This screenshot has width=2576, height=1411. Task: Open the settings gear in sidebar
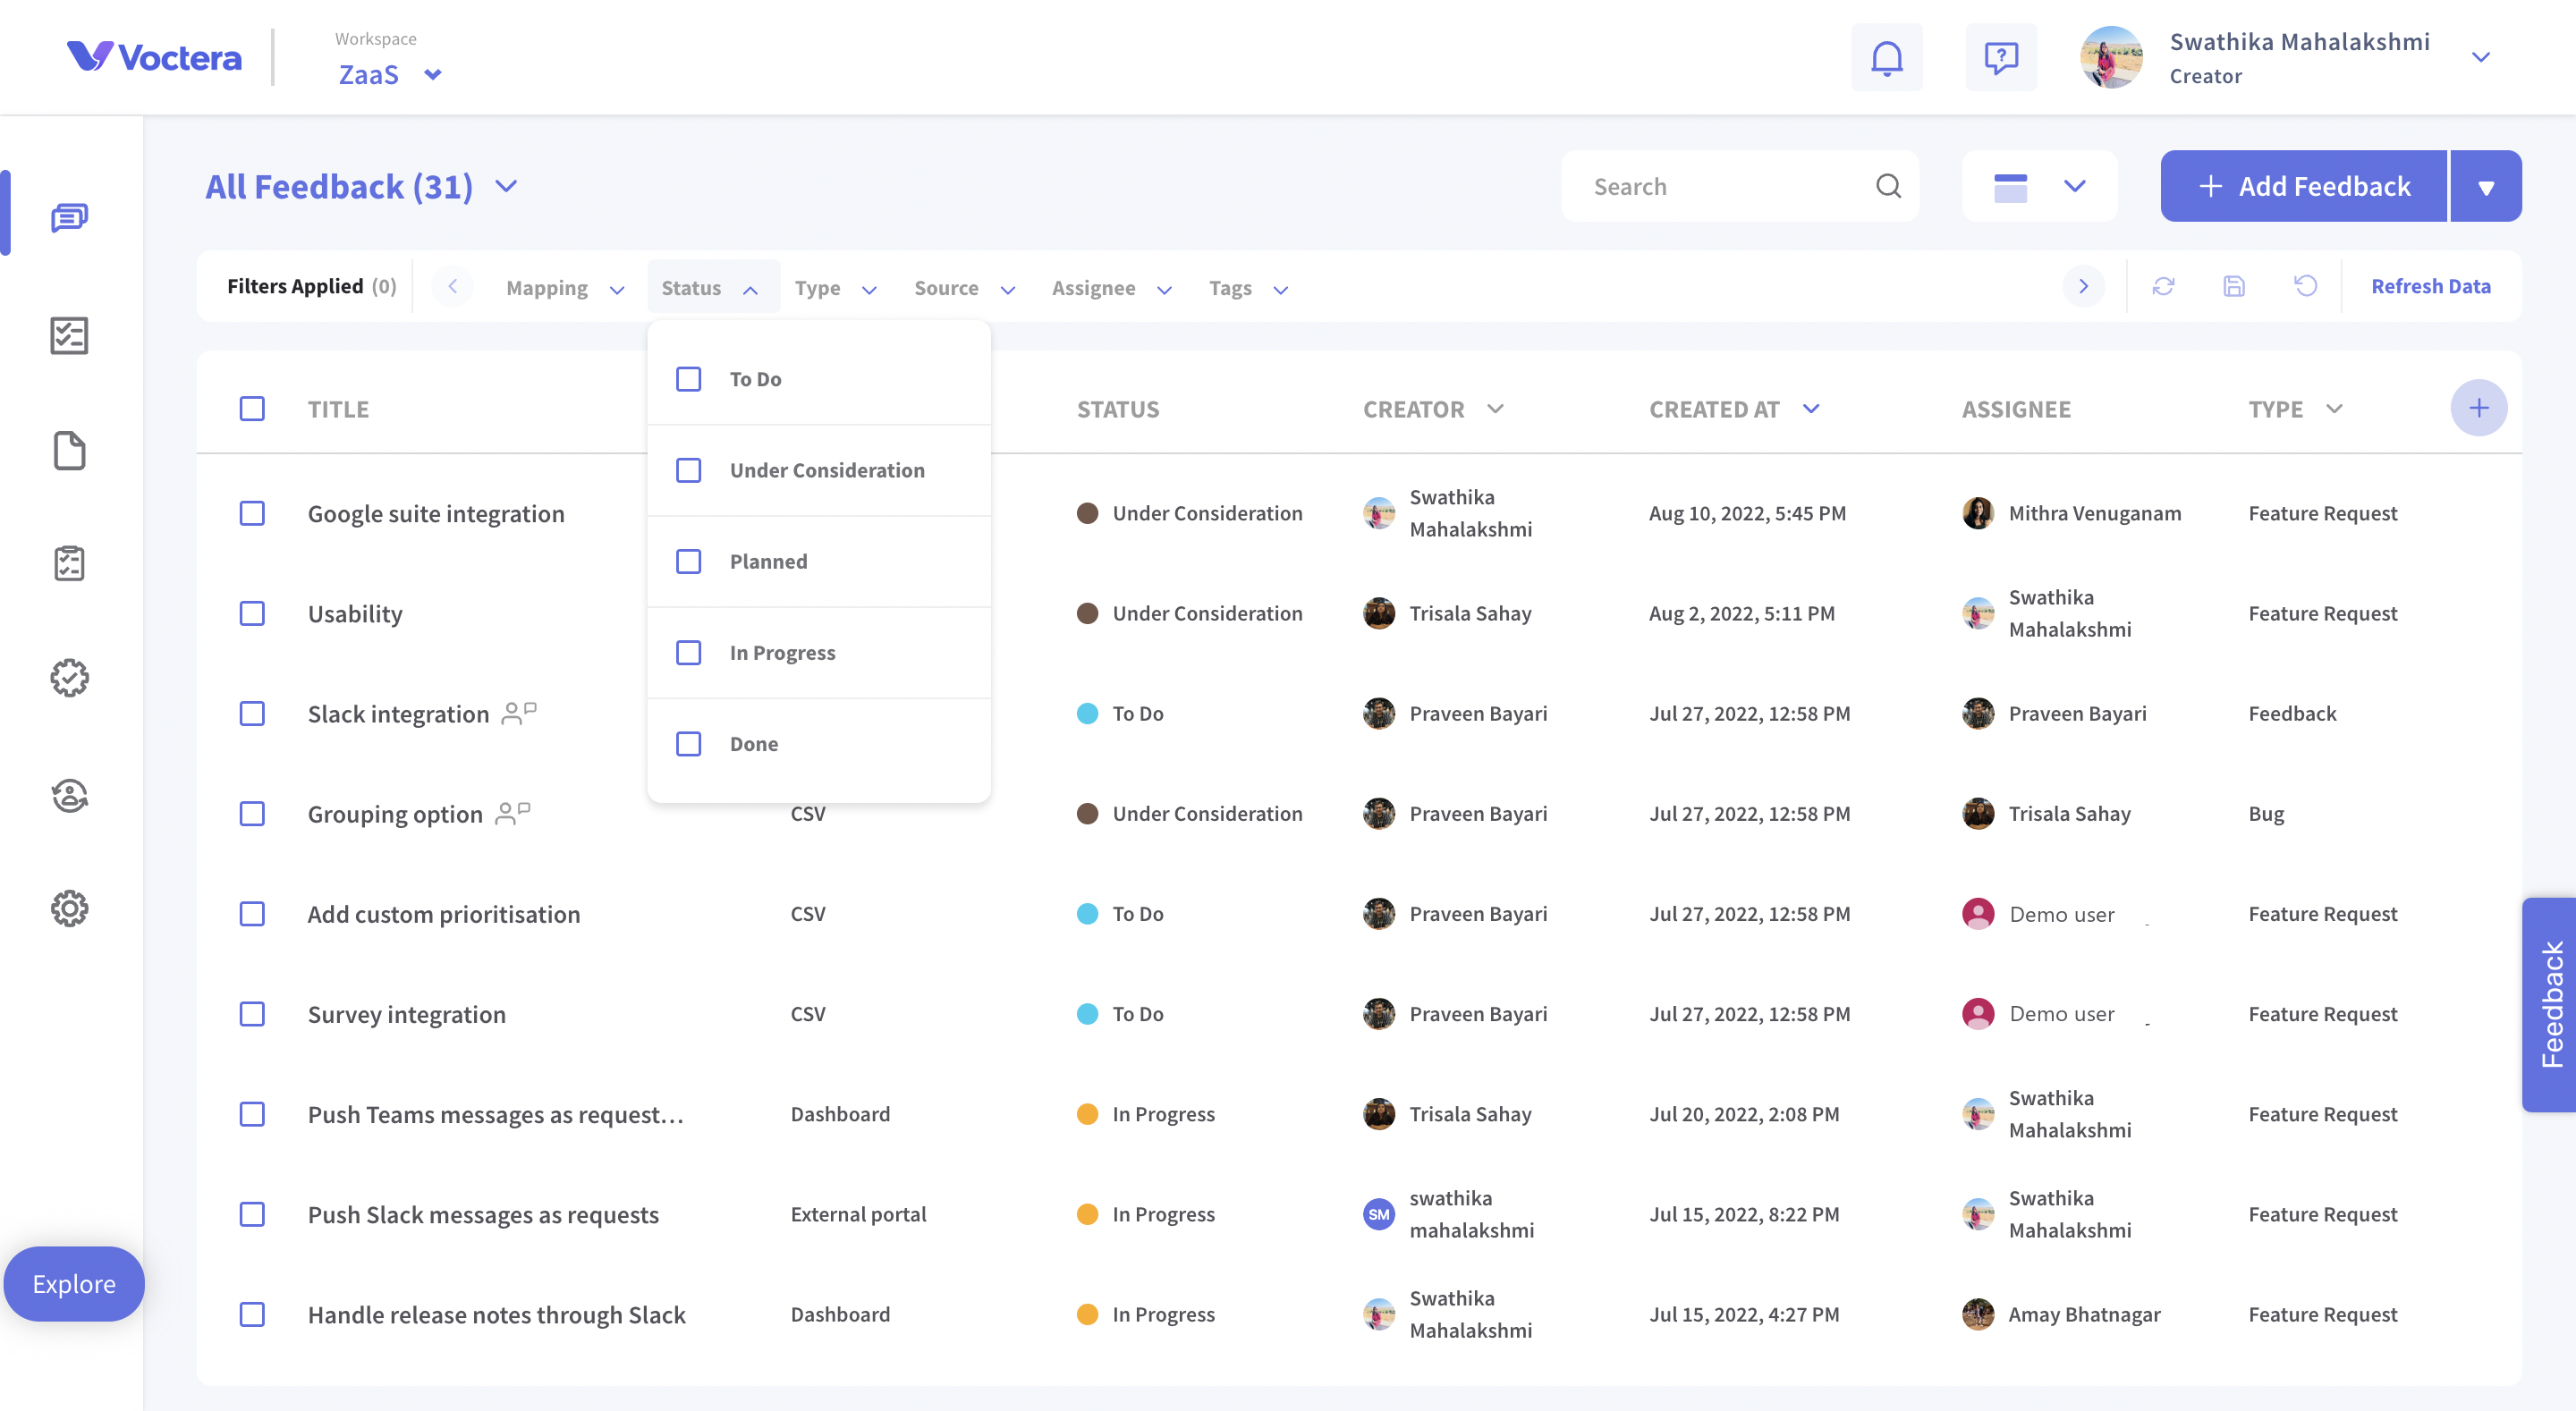[69, 909]
